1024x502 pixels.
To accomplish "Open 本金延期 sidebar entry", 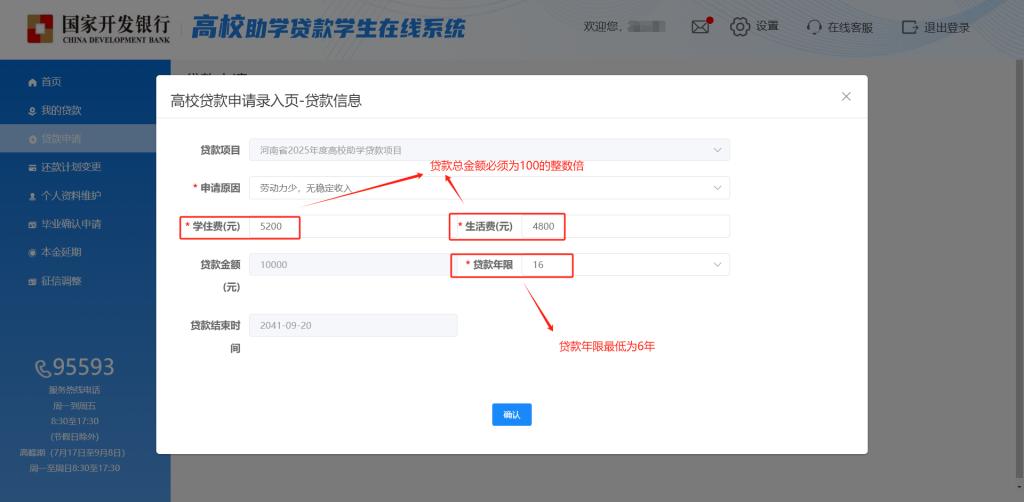I will (61, 252).
